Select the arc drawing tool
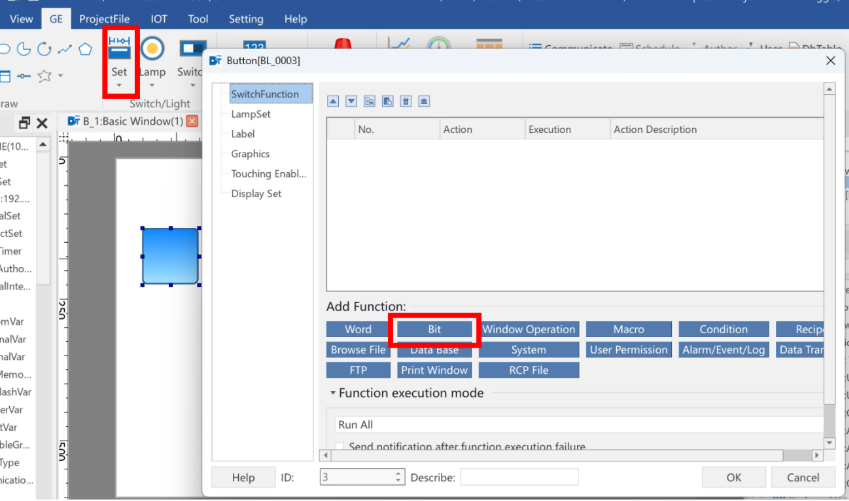Image resolution: width=849 pixels, height=501 pixels. click(x=44, y=49)
